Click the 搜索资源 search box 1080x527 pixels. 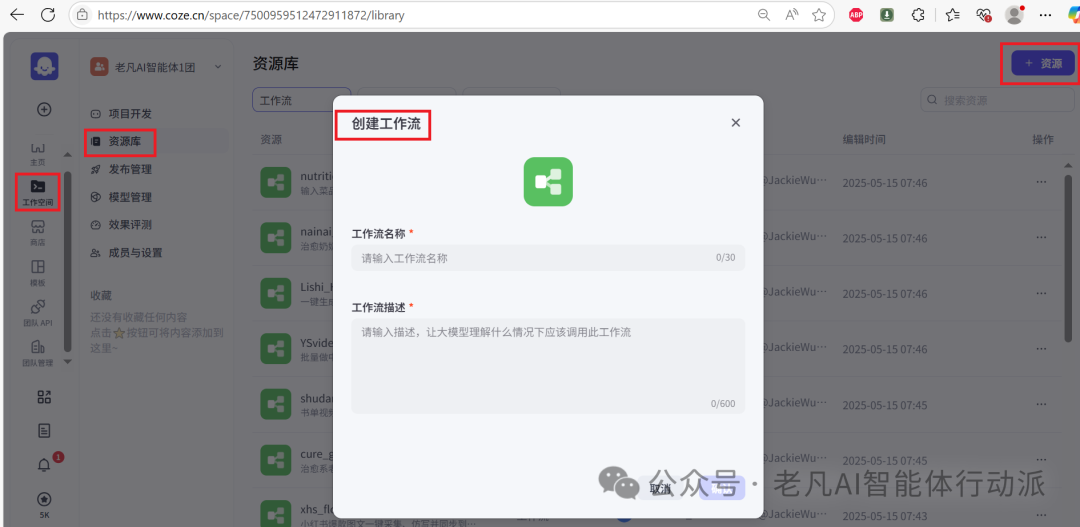997,100
